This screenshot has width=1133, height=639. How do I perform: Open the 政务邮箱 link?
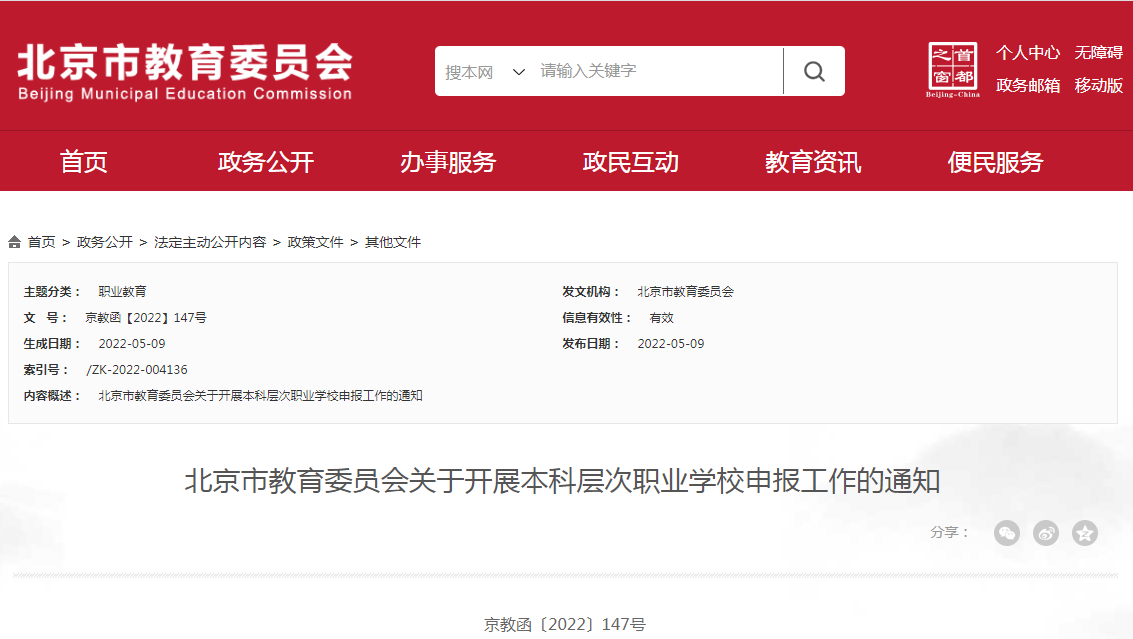tap(1027, 85)
